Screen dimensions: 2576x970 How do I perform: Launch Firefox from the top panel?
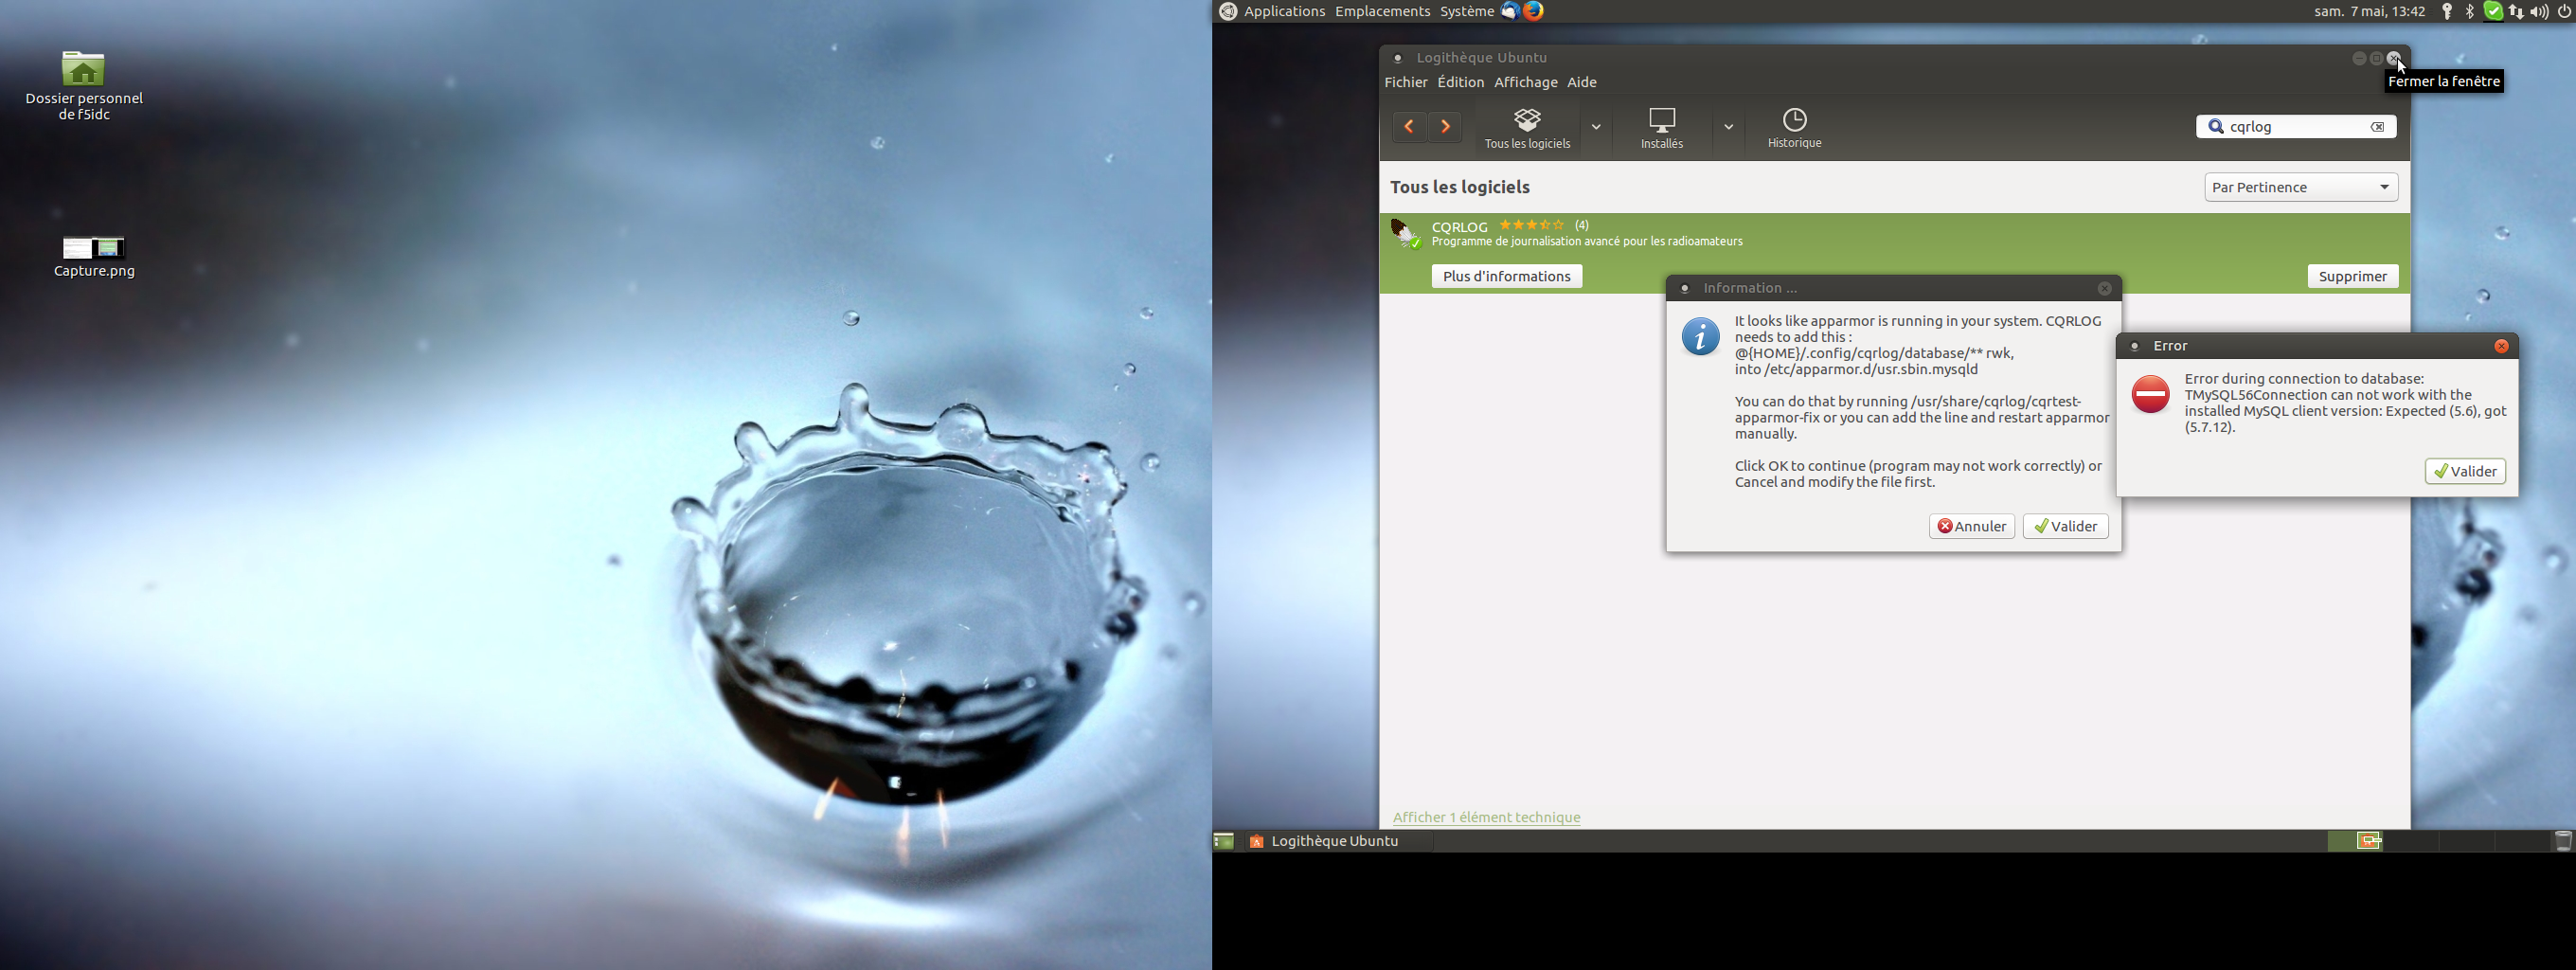pyautogui.click(x=1534, y=11)
